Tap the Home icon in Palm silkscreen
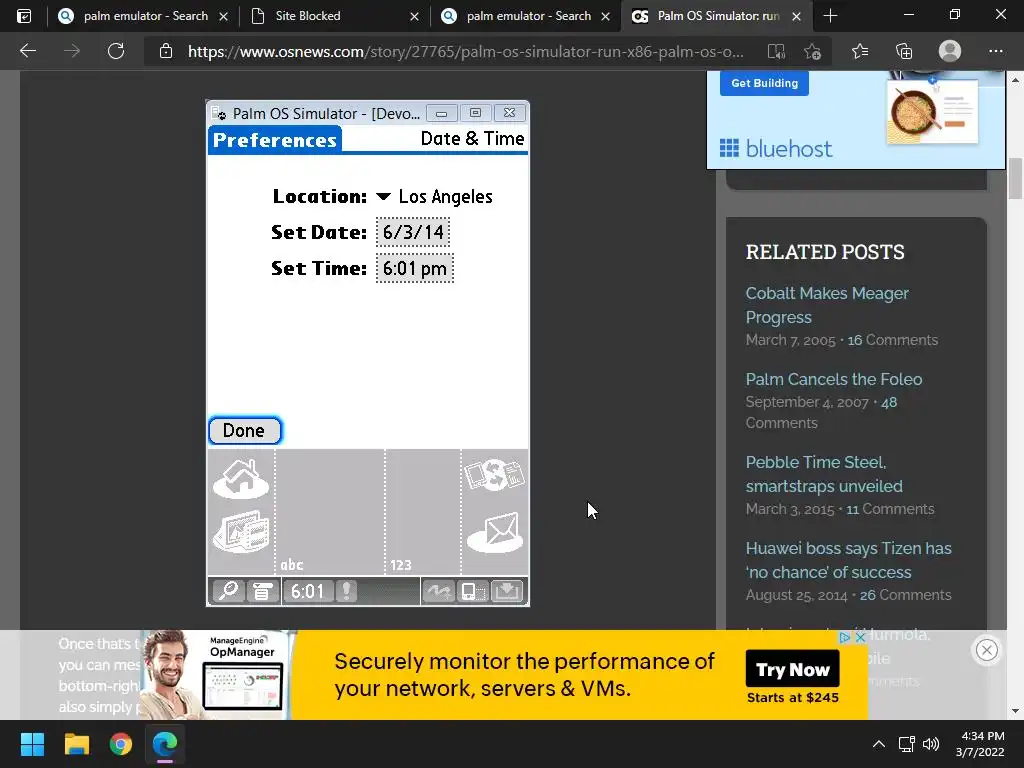 pyautogui.click(x=241, y=479)
